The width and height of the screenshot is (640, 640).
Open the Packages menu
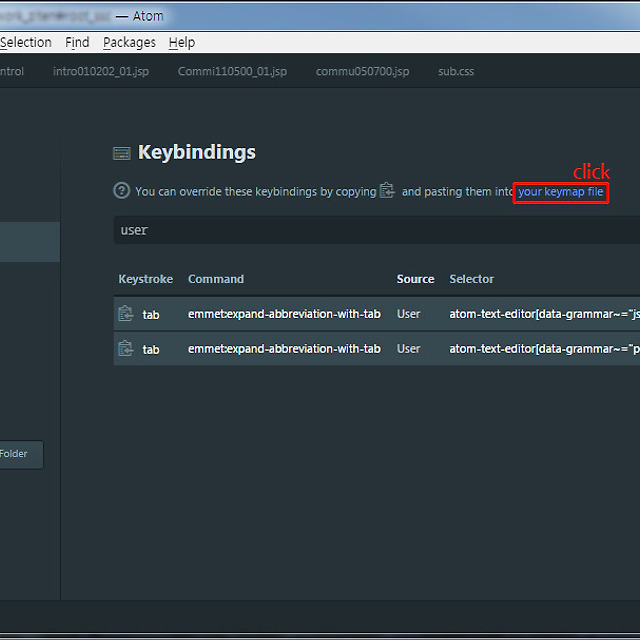(129, 42)
